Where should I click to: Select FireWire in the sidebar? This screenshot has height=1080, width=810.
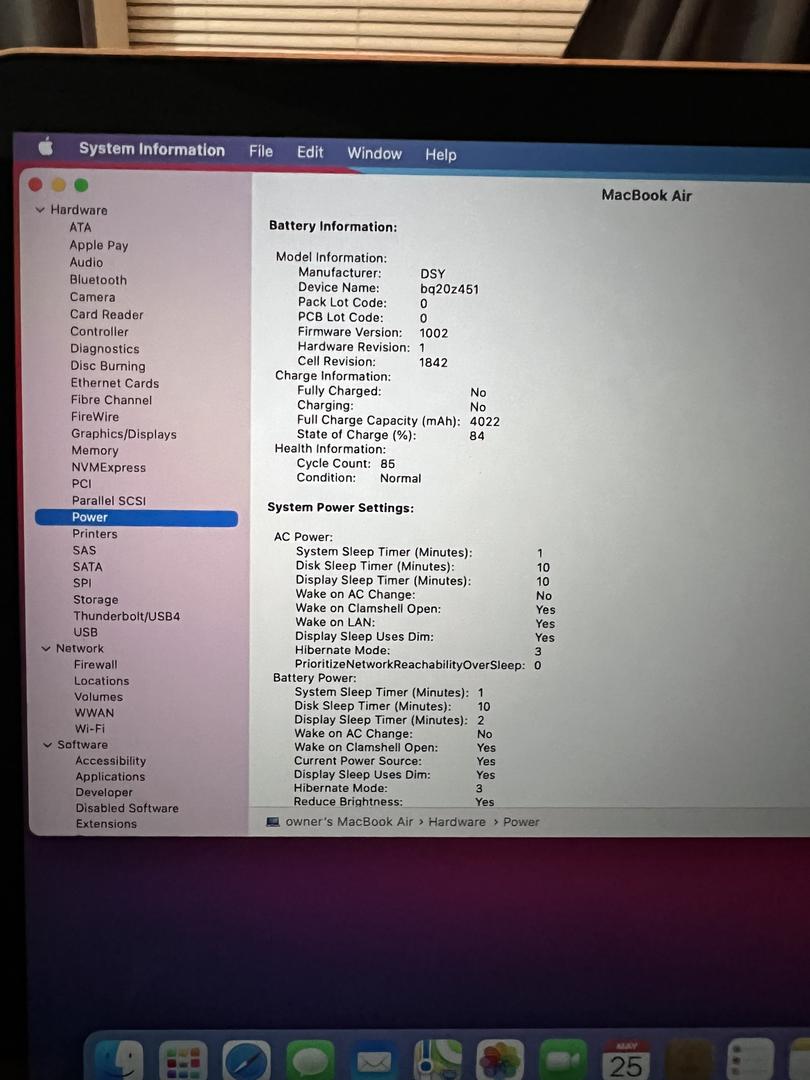(95, 417)
